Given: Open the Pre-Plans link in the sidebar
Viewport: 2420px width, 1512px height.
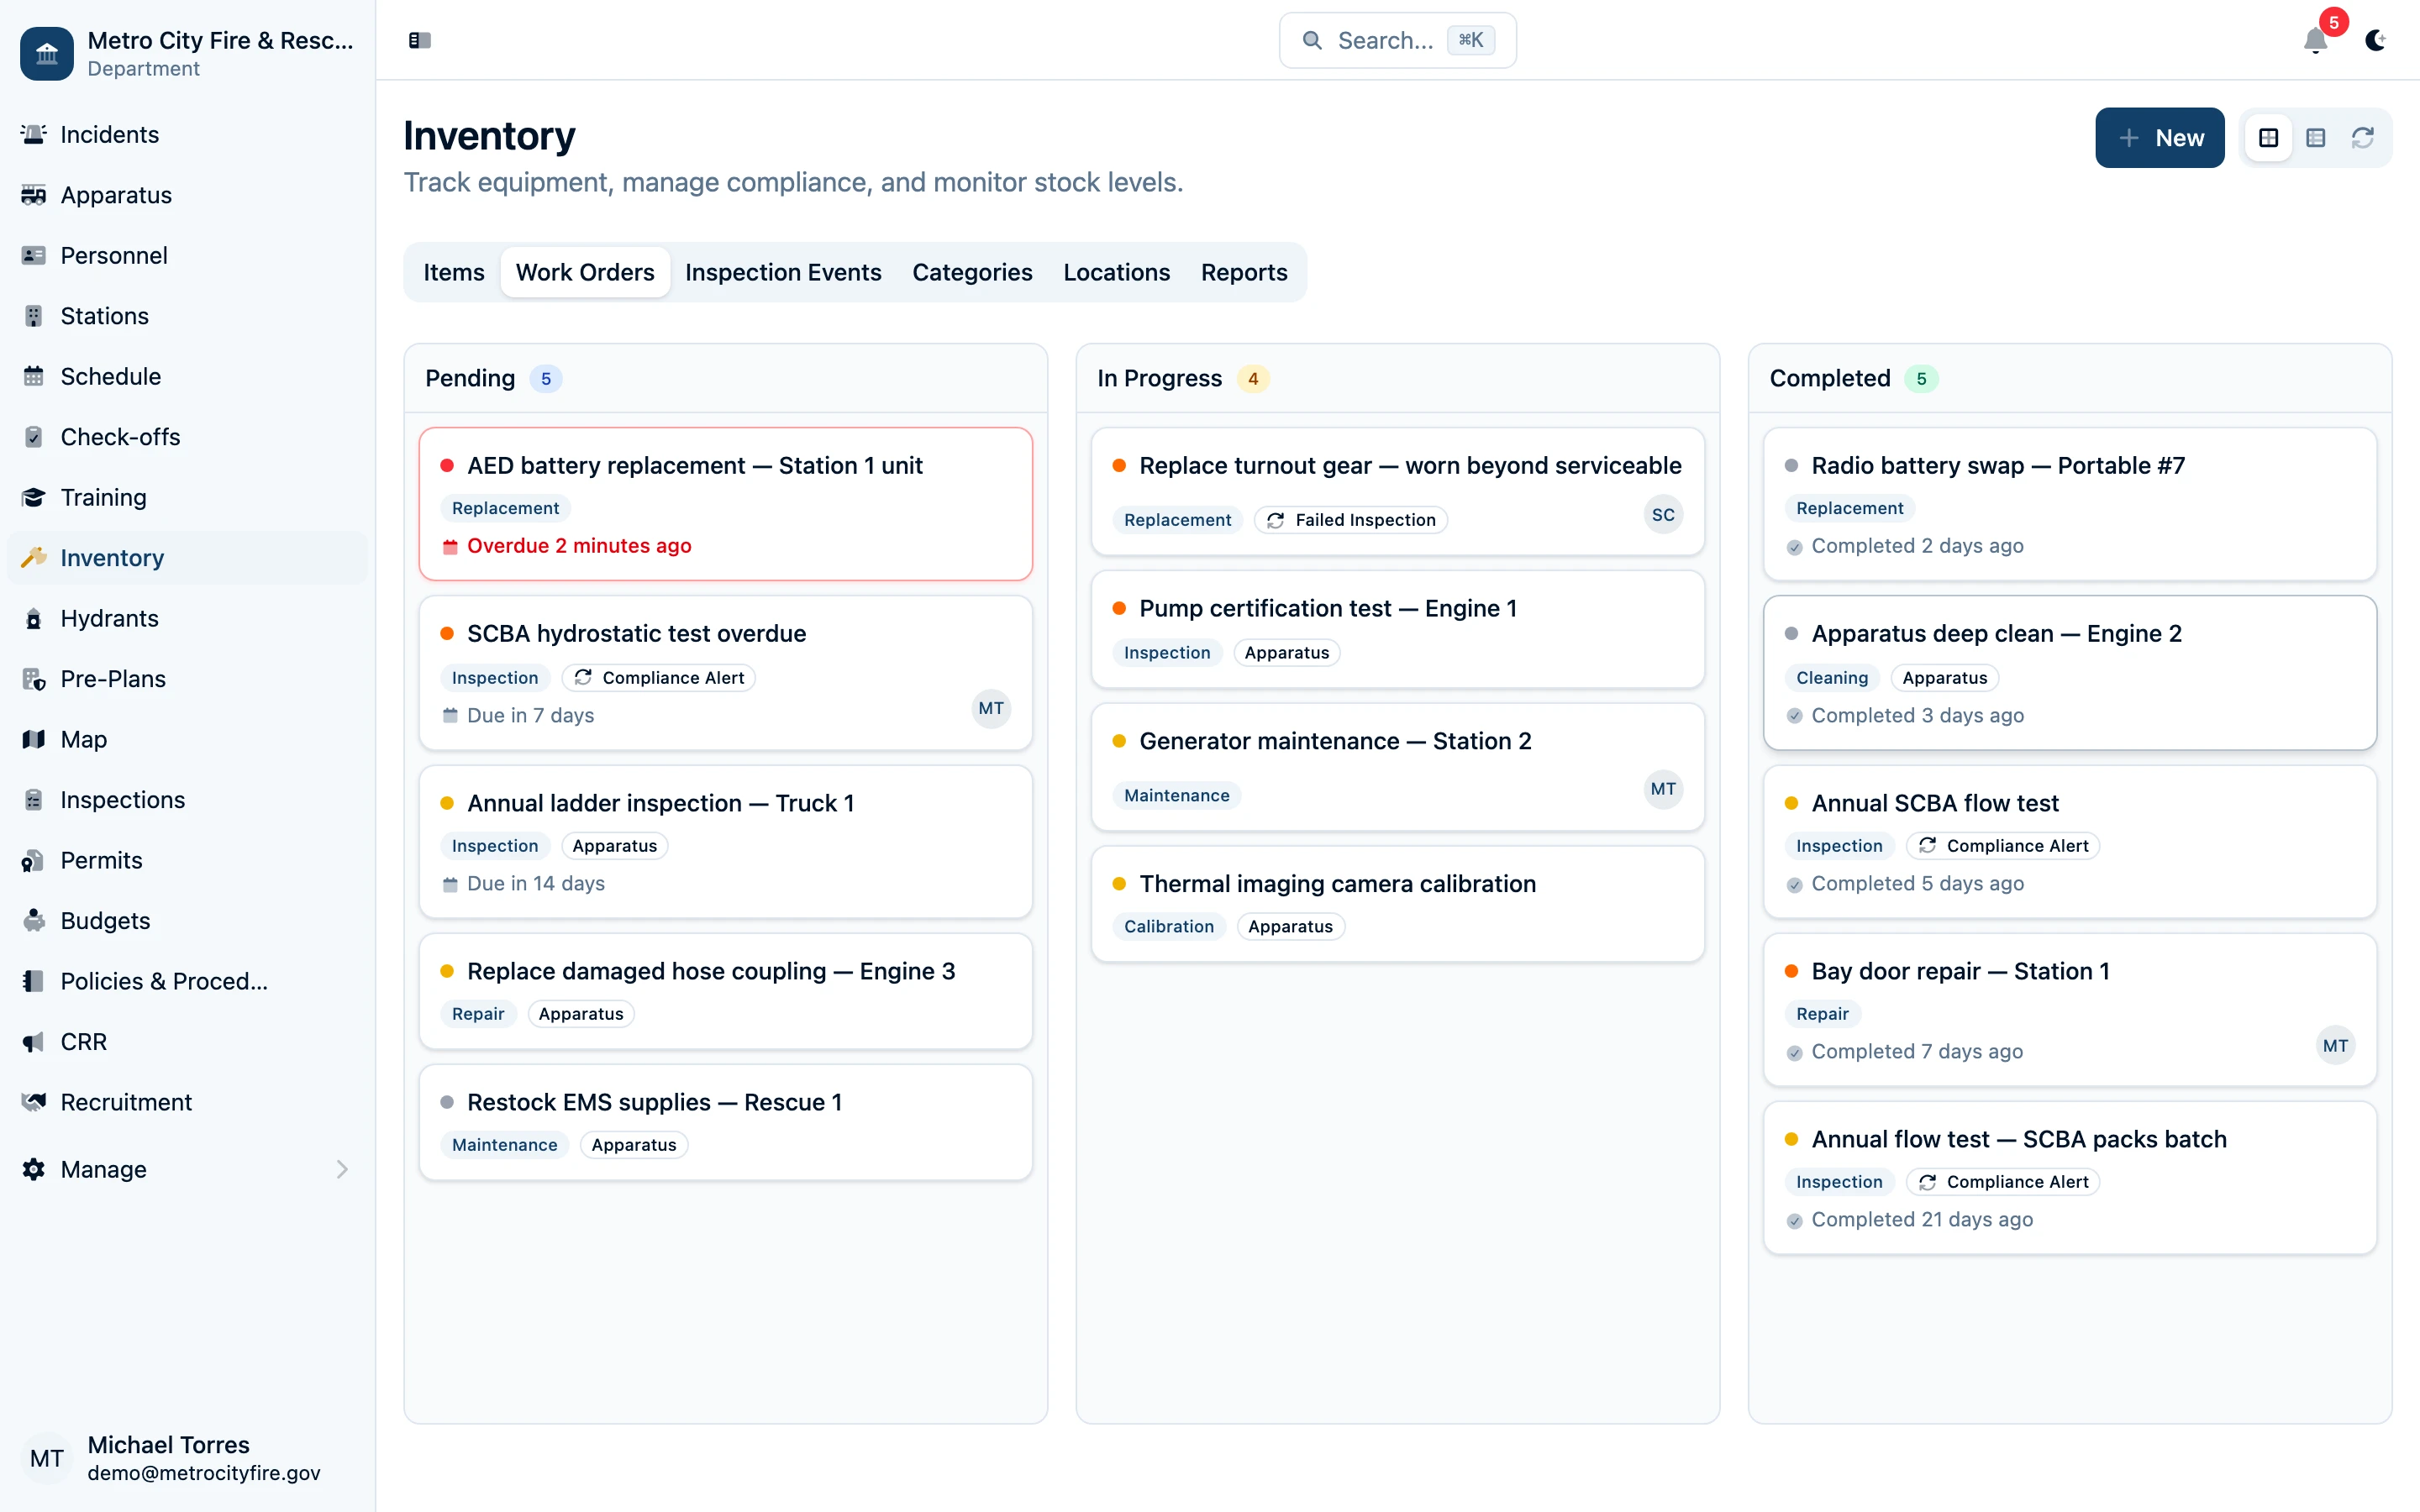Looking at the screenshot, I should click(x=112, y=678).
